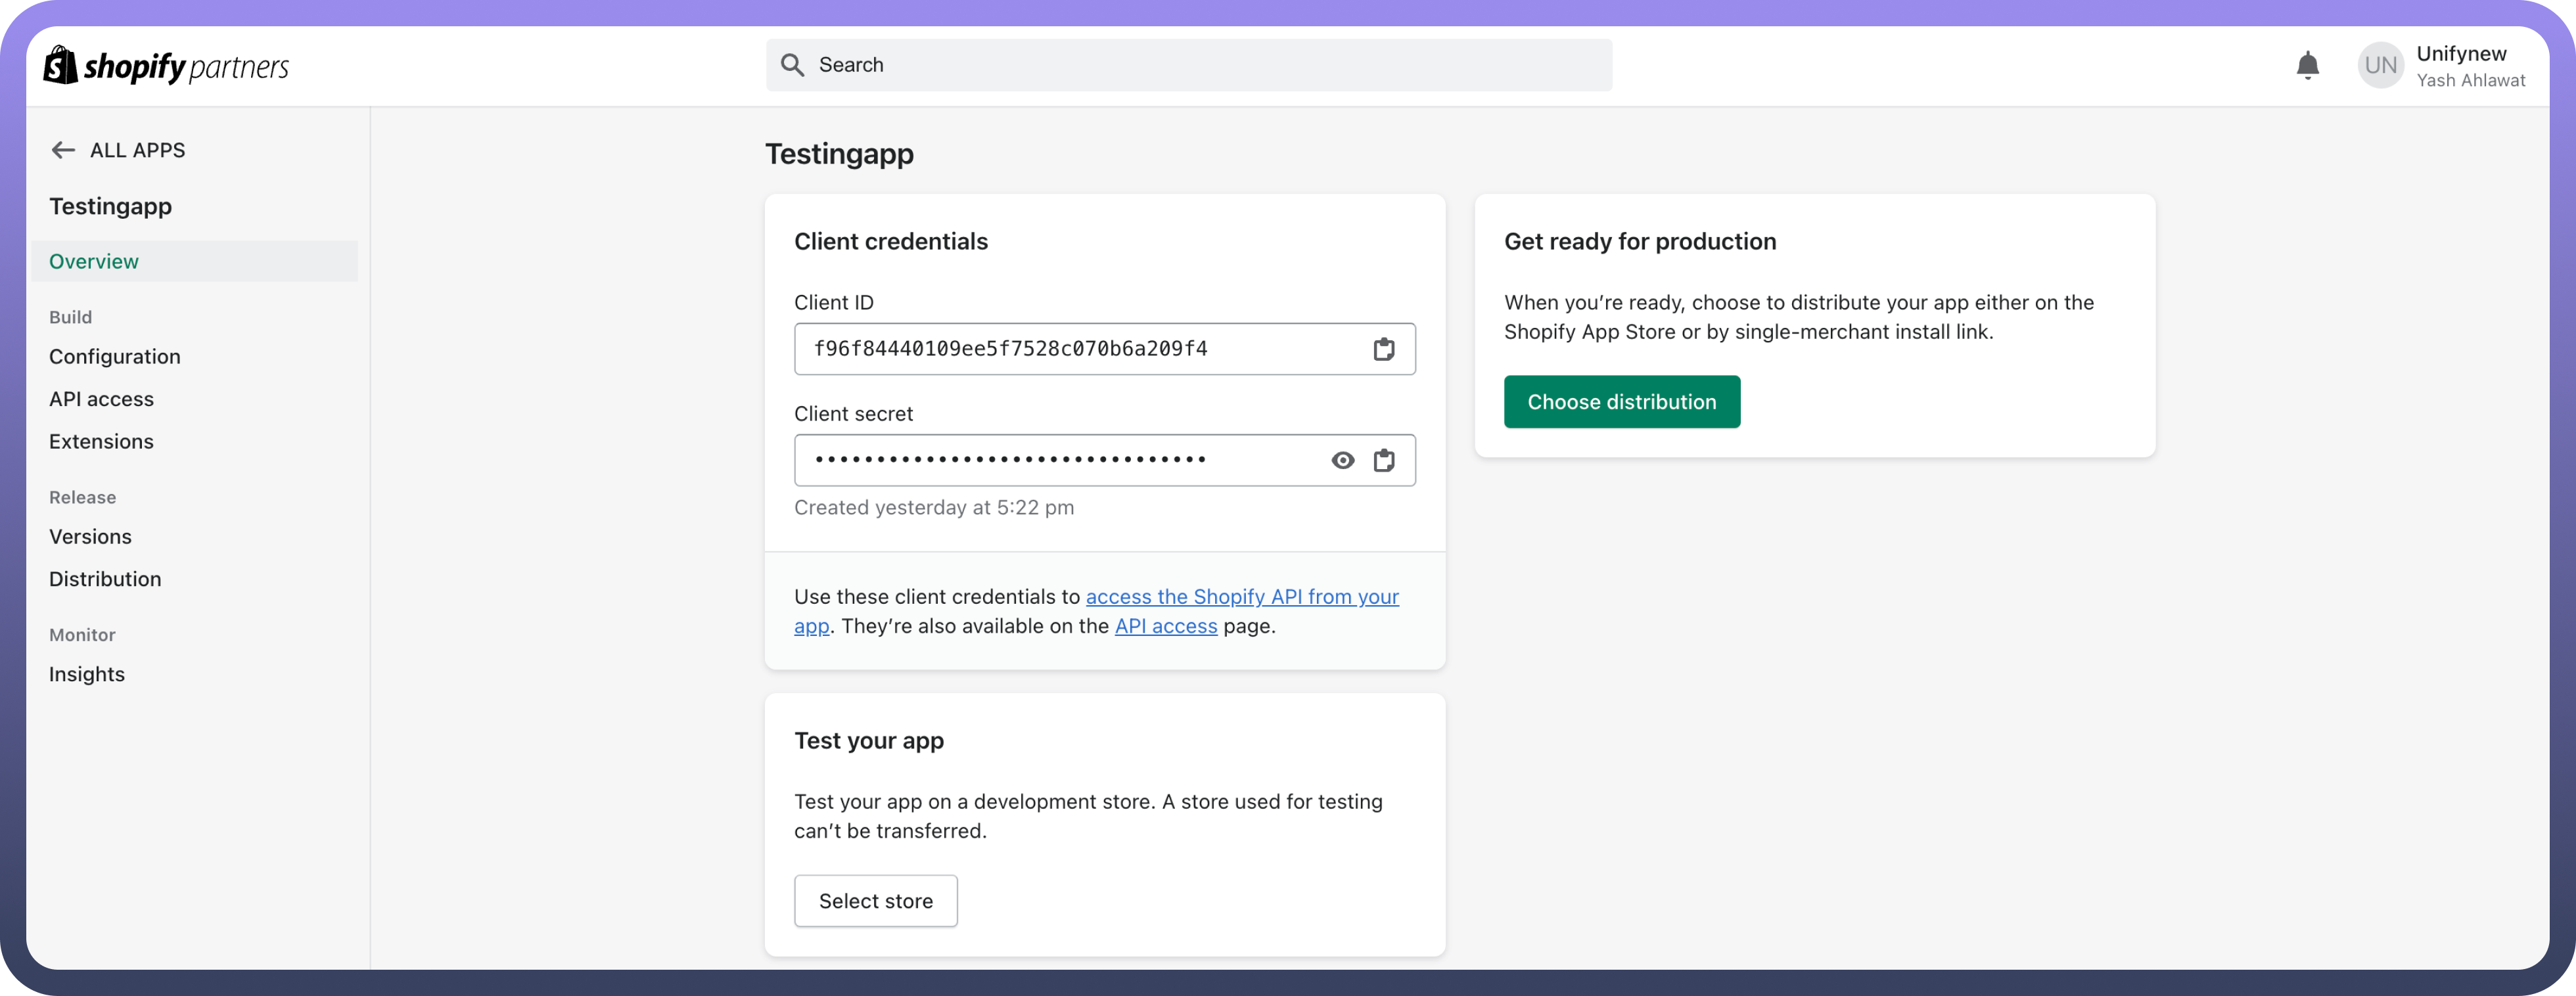
Task: Click the Shopify Partners logo
Action: pyautogui.click(x=166, y=66)
